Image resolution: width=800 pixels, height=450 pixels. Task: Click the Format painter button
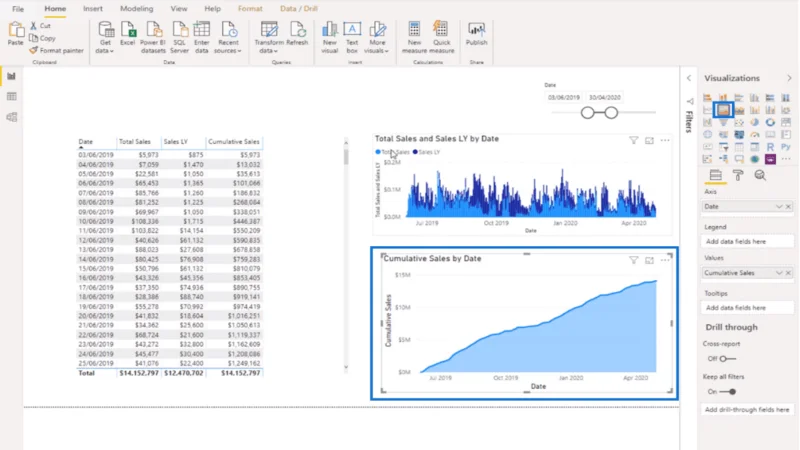point(56,51)
